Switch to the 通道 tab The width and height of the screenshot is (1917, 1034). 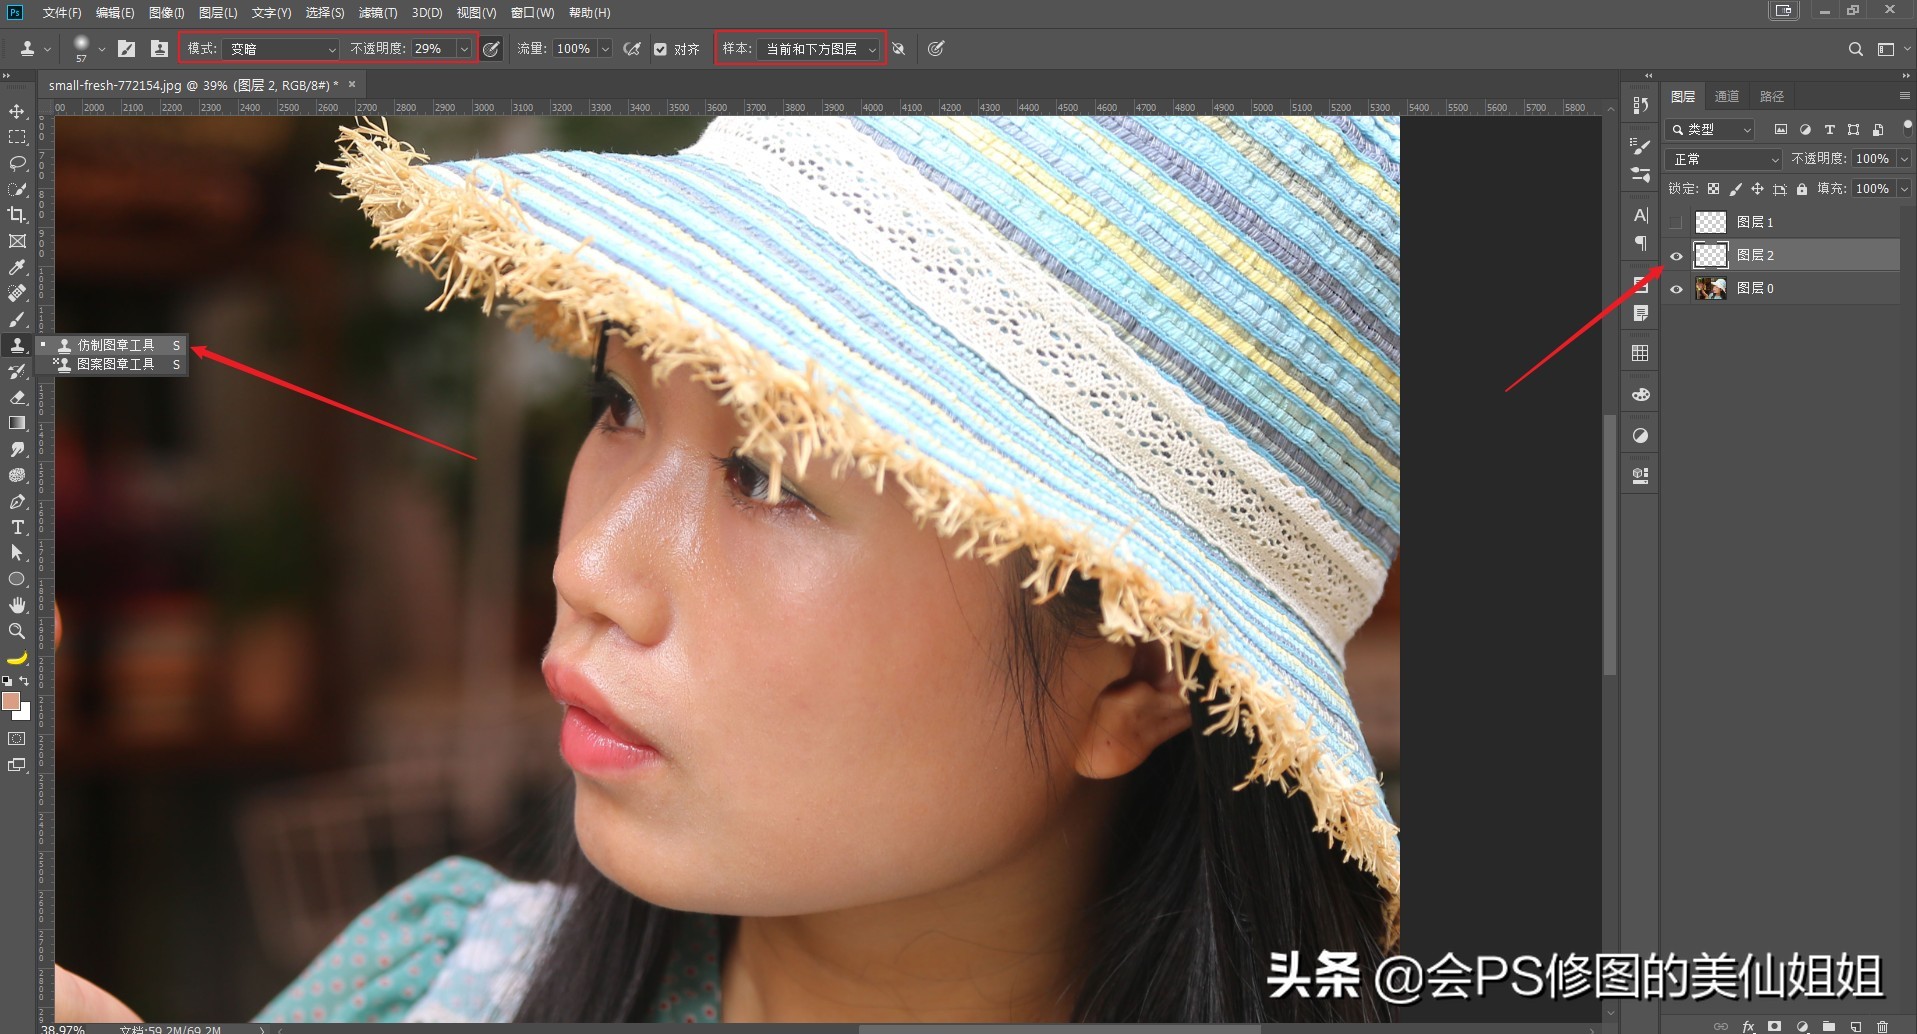[1727, 97]
